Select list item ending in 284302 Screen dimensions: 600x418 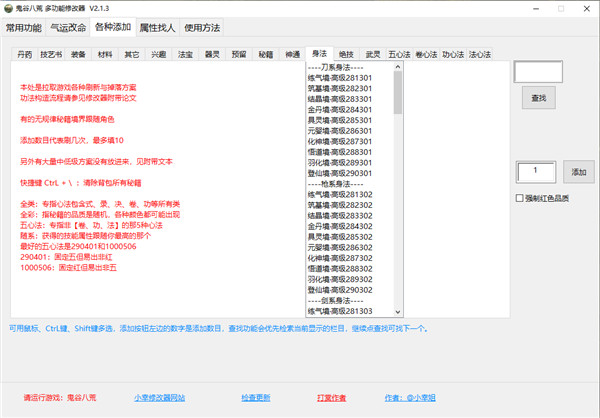point(350,226)
